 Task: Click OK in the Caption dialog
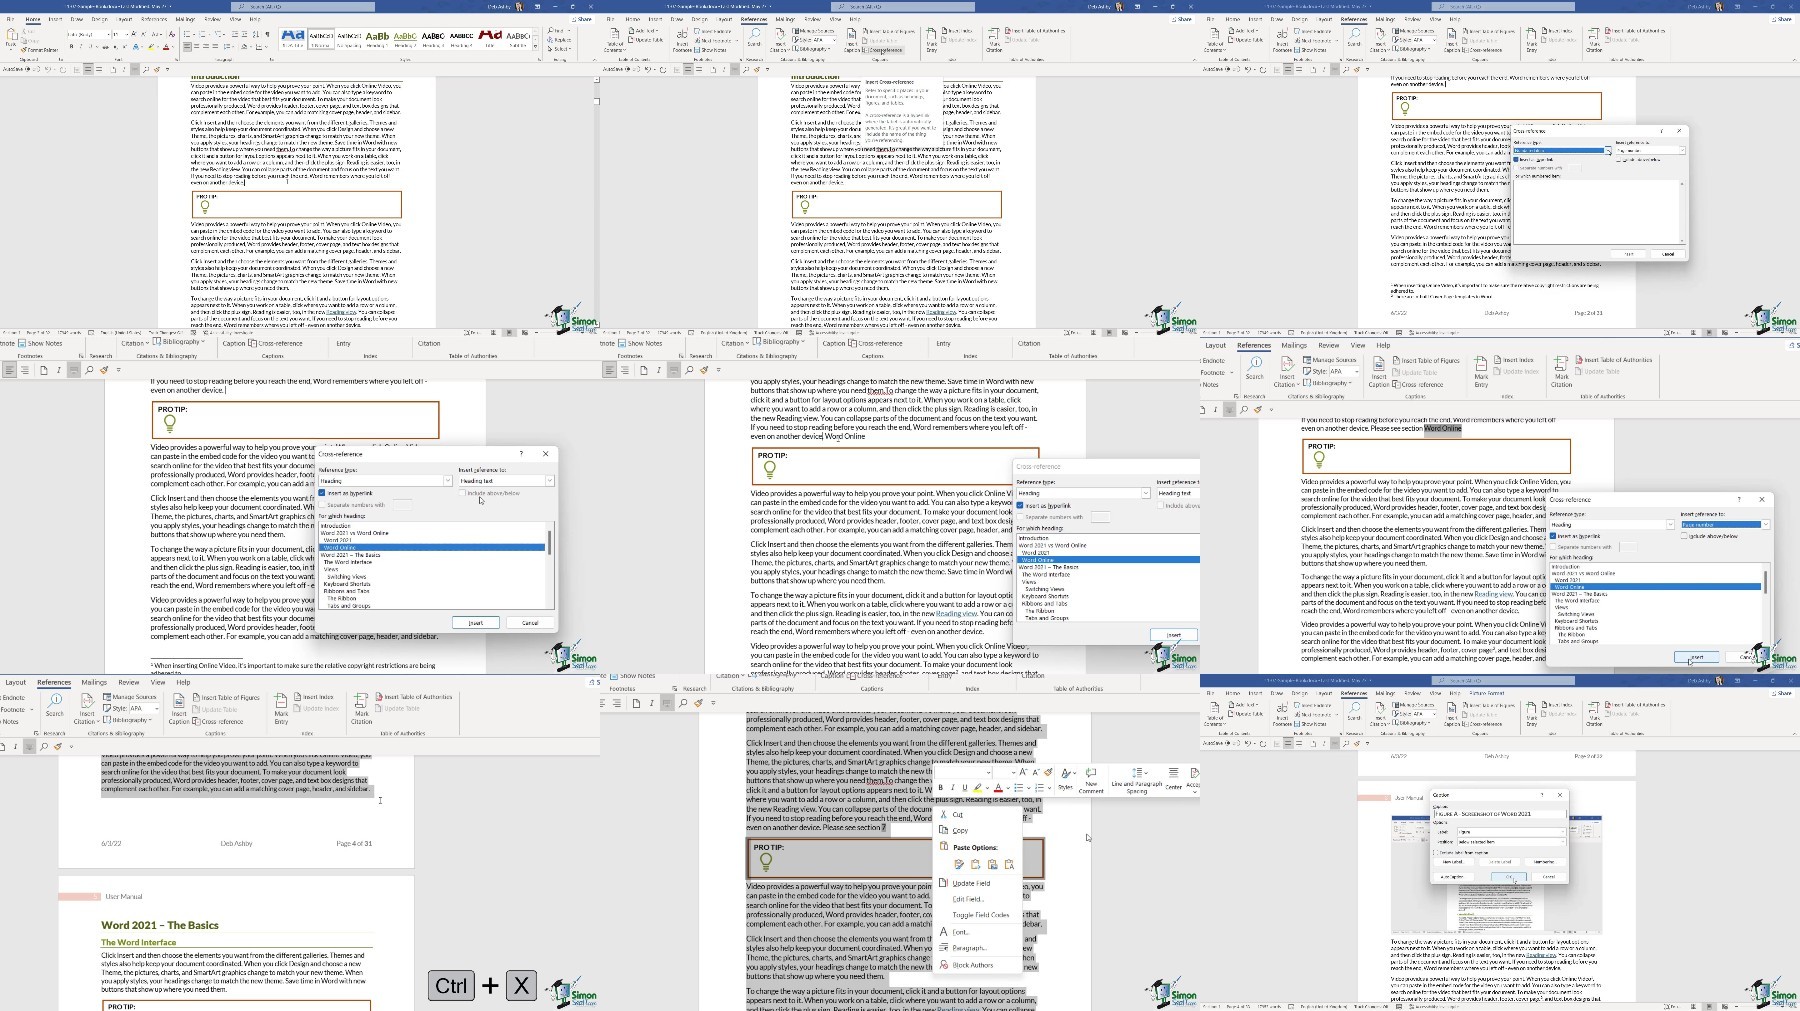tap(1509, 877)
